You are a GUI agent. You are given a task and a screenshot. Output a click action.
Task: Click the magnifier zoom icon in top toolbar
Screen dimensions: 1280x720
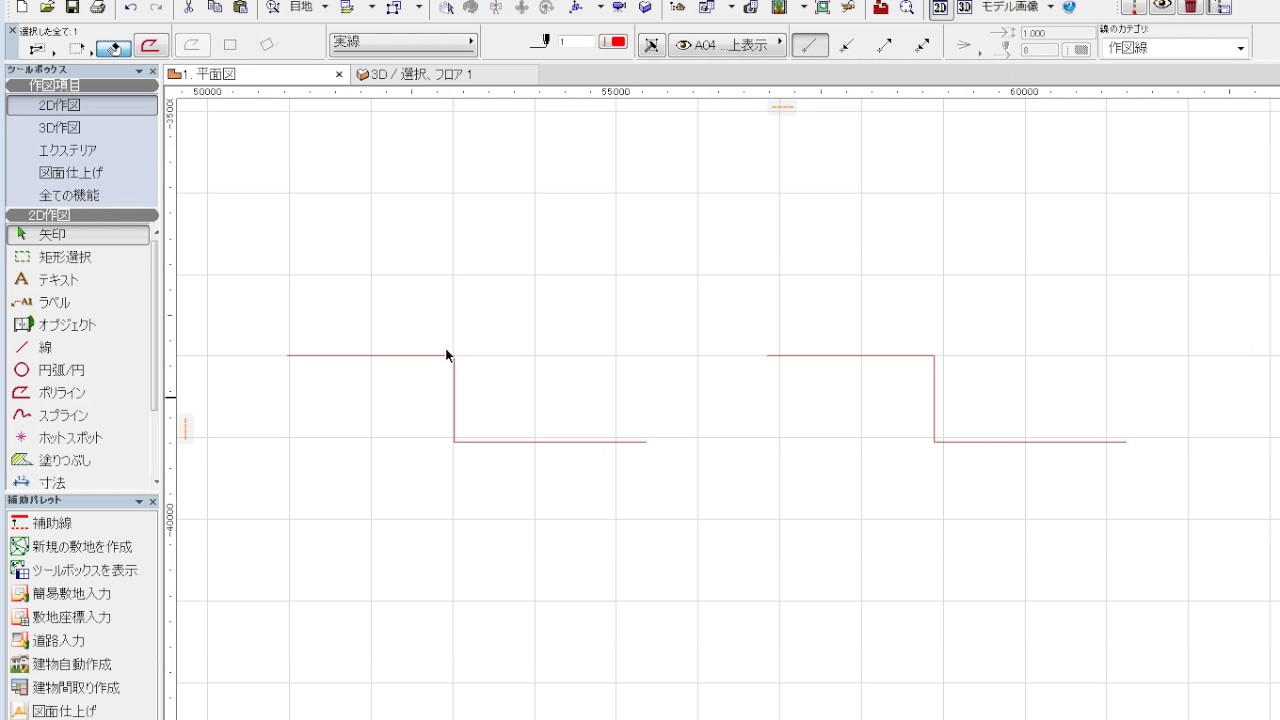tap(907, 7)
